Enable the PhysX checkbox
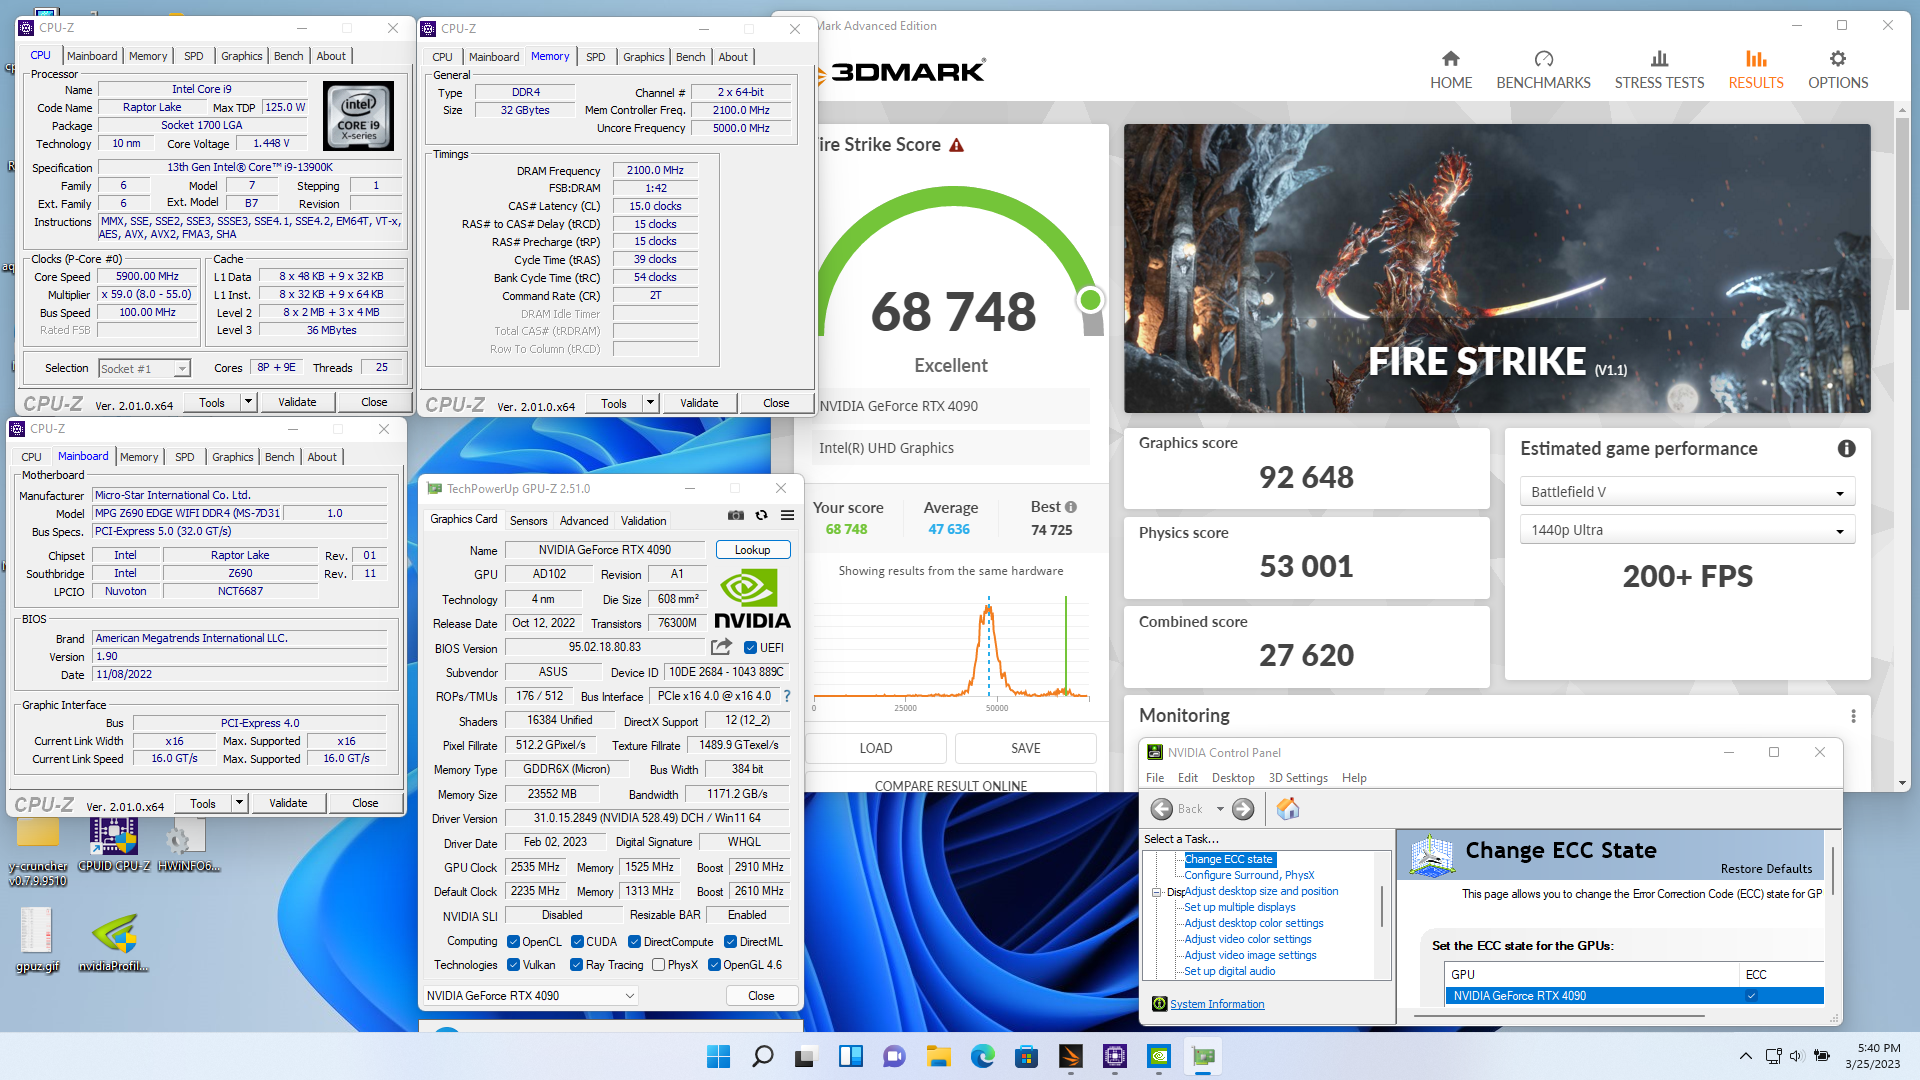The image size is (1920, 1080). tap(658, 965)
